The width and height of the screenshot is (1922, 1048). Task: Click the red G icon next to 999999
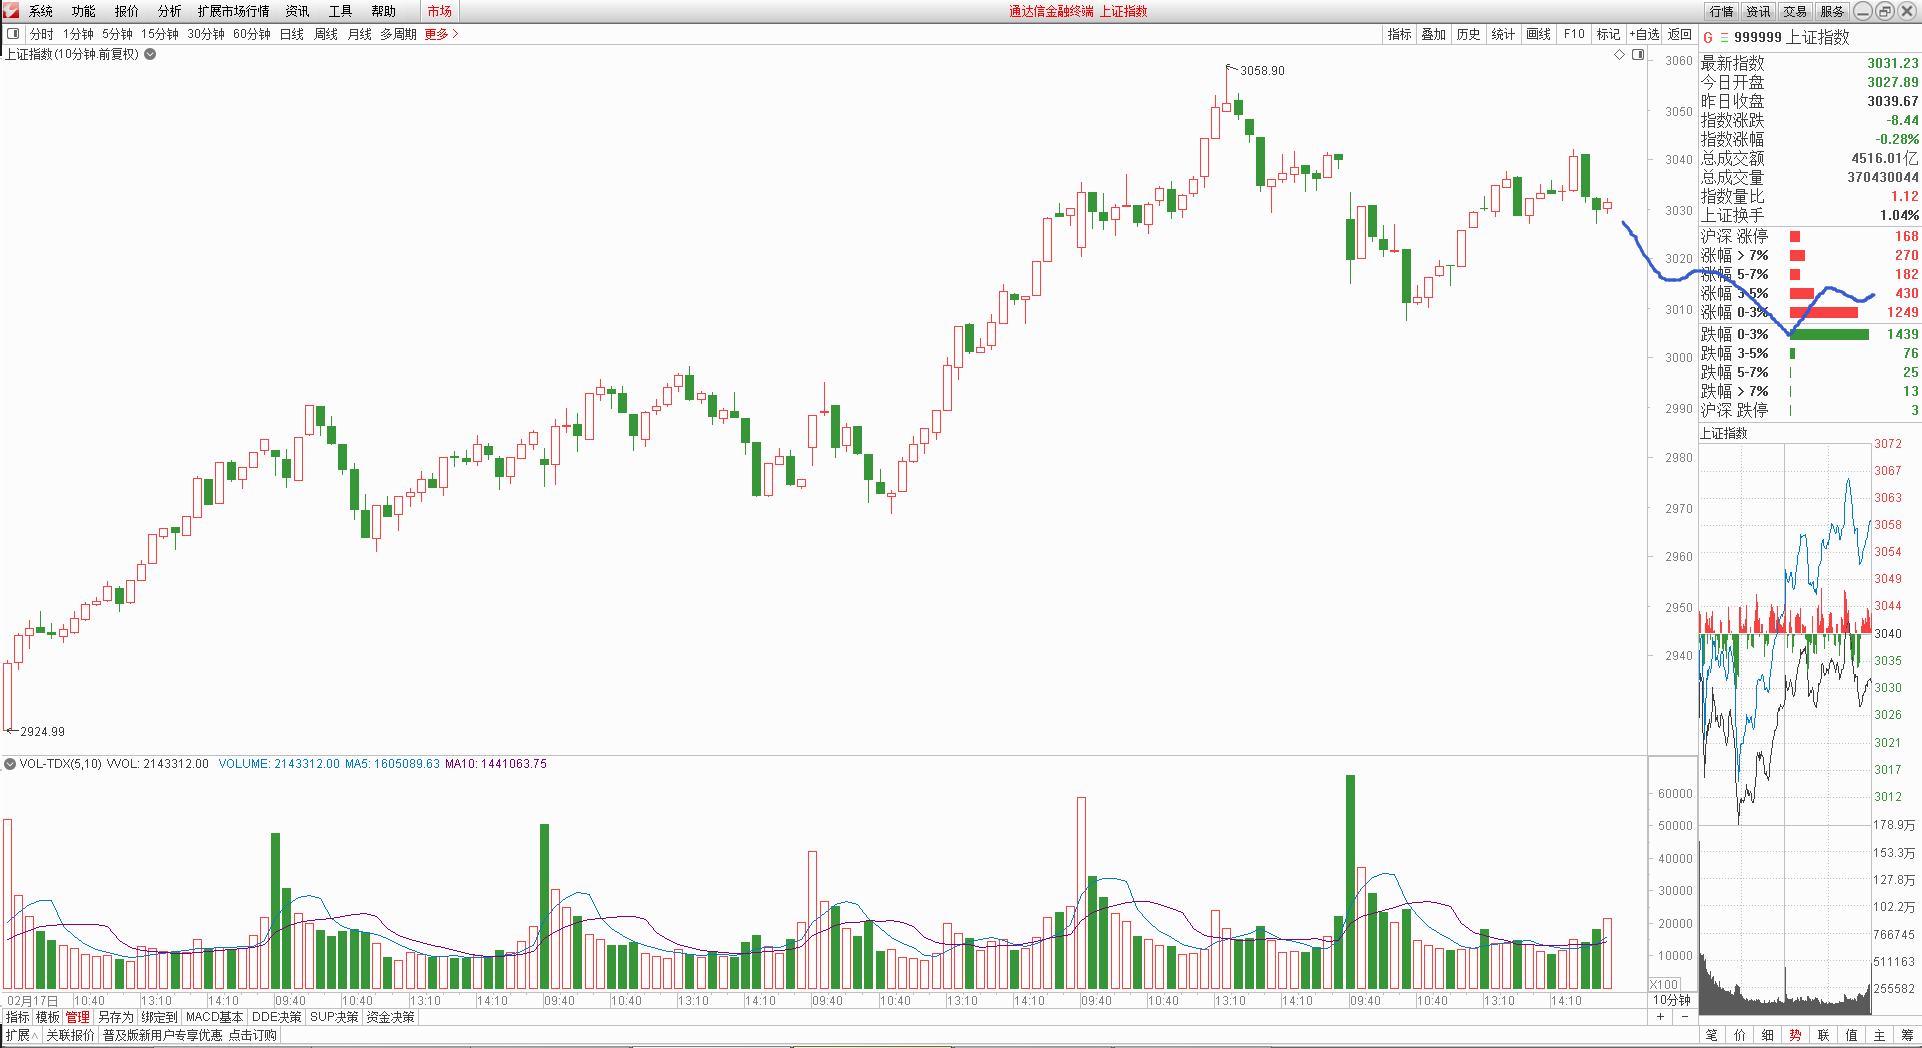pyautogui.click(x=1708, y=38)
